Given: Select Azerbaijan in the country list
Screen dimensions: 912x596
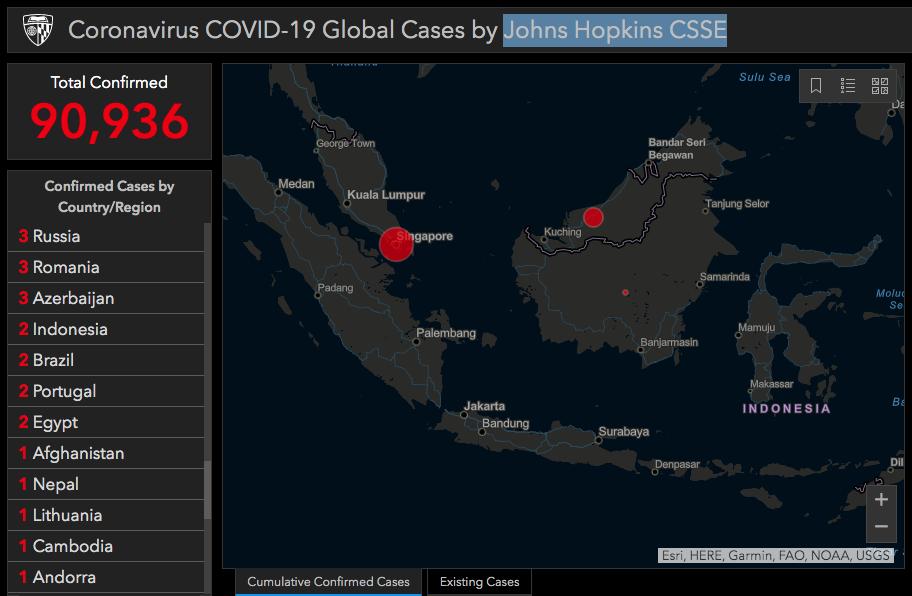Looking at the screenshot, I should [x=106, y=298].
